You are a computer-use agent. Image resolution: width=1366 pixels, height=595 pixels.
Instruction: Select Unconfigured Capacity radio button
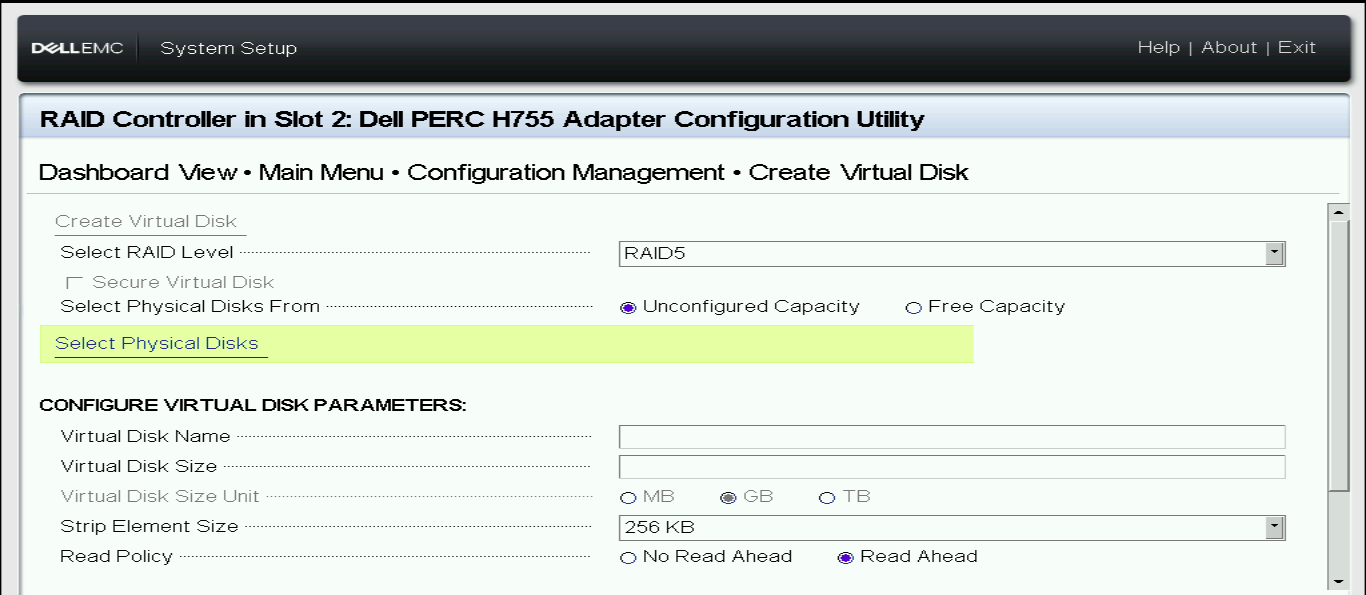pos(628,308)
